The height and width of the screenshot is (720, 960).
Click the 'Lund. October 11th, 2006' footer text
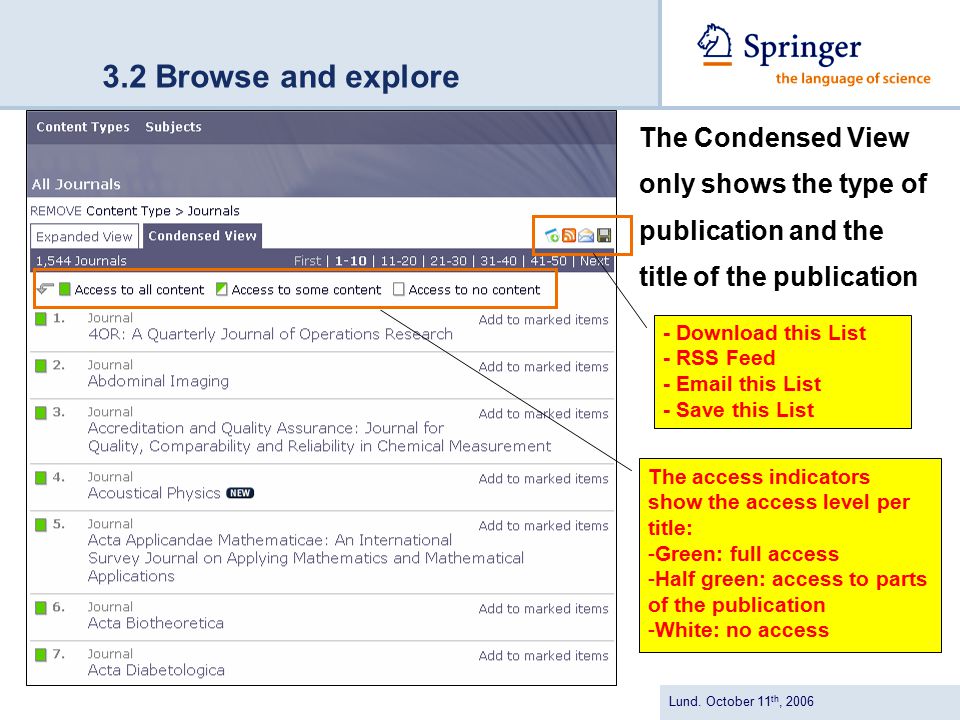(741, 701)
